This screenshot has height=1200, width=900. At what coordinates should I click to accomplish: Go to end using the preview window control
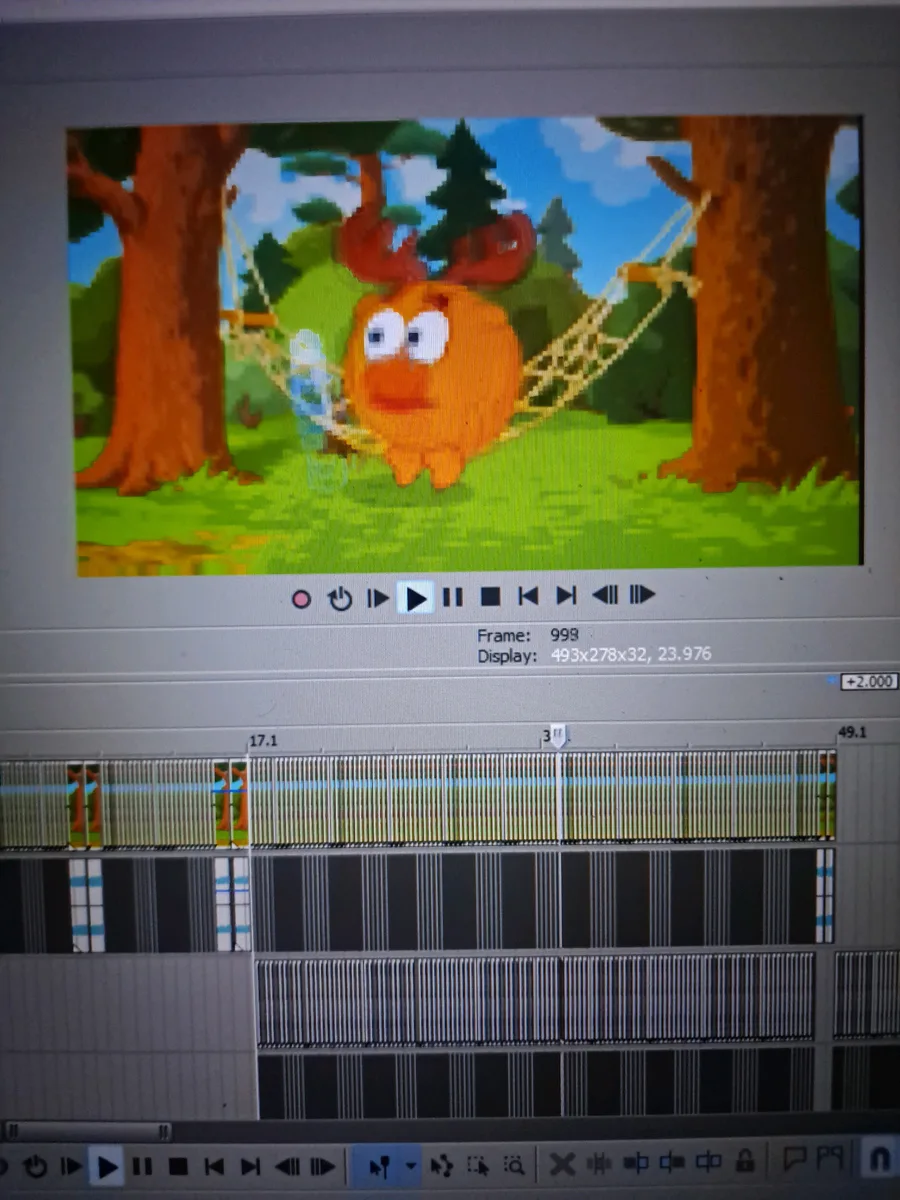click(566, 596)
